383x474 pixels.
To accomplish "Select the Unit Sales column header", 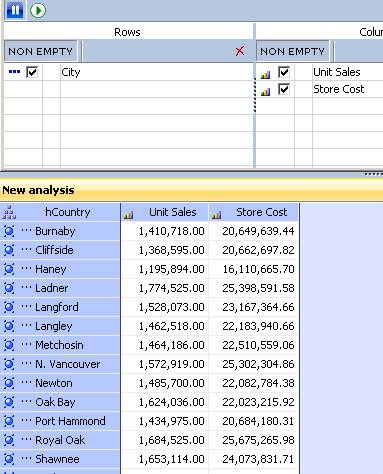I will (x=165, y=212).
